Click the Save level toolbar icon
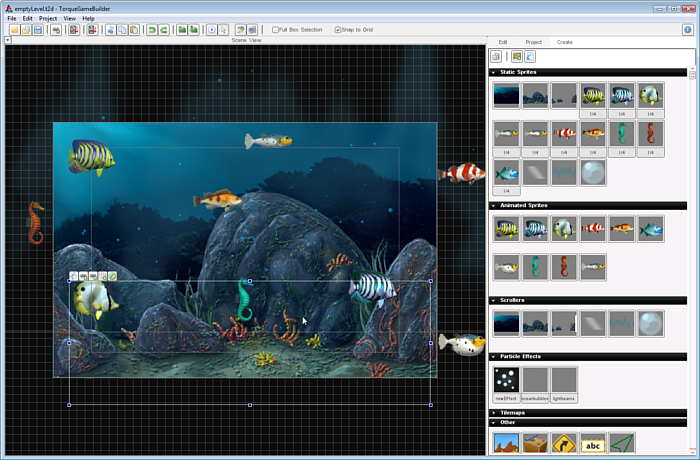Screen dimensions: 700x460 point(37,30)
